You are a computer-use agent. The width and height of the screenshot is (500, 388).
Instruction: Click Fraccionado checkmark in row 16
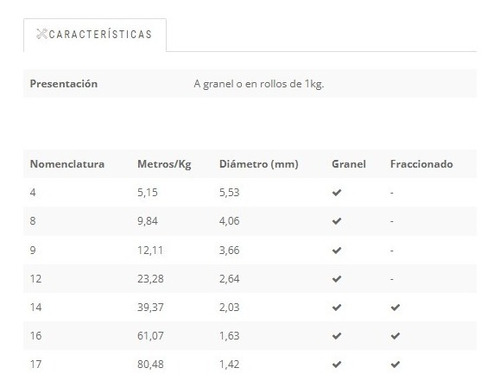395,336
